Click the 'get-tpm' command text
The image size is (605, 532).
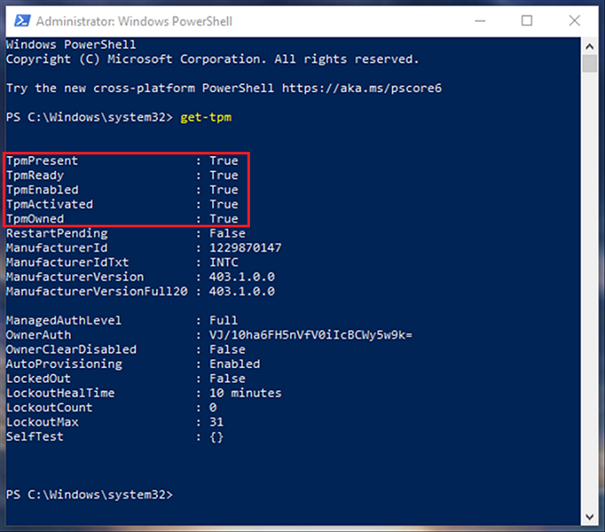pyautogui.click(x=206, y=117)
